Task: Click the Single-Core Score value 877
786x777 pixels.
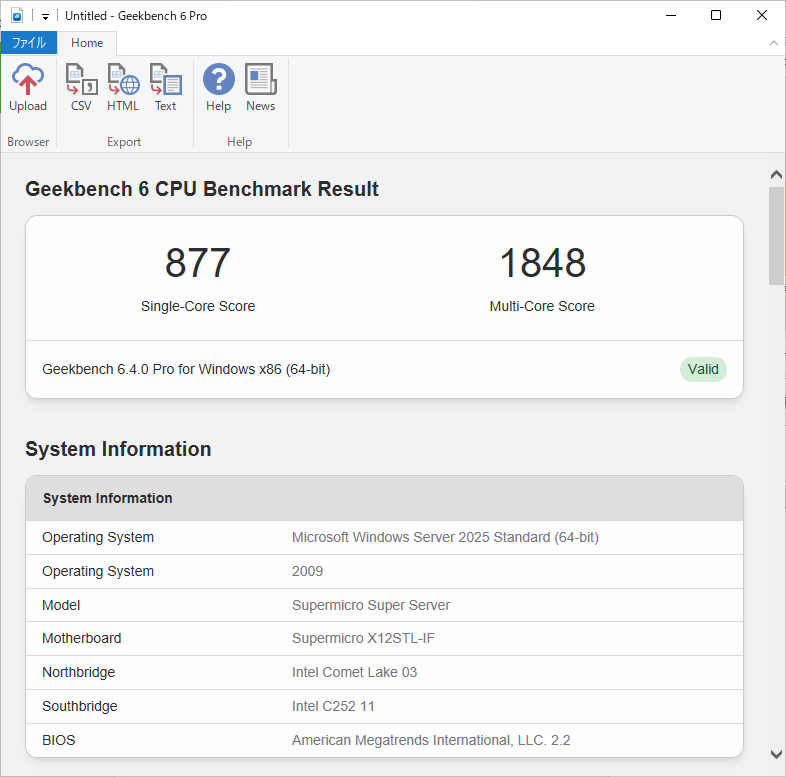Action: tap(198, 263)
